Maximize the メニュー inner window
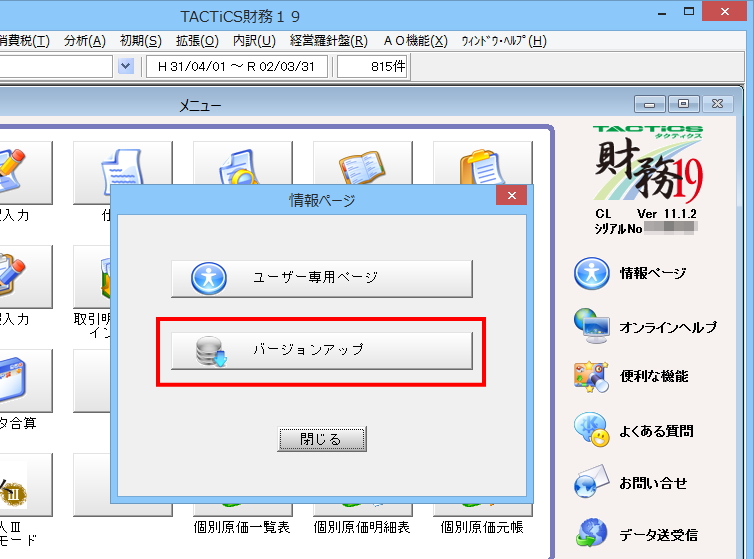The width and height of the screenshot is (754, 559). [x=683, y=104]
